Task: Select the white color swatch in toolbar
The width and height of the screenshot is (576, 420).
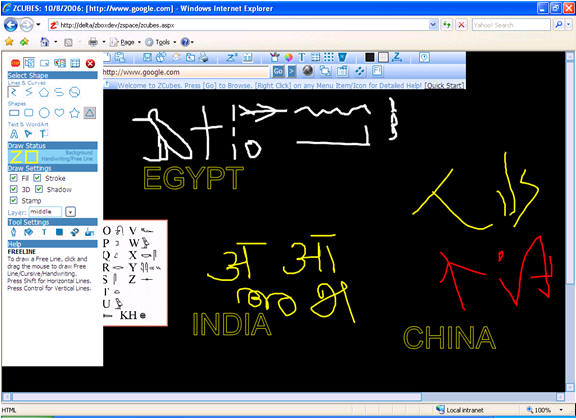Action: [383, 57]
